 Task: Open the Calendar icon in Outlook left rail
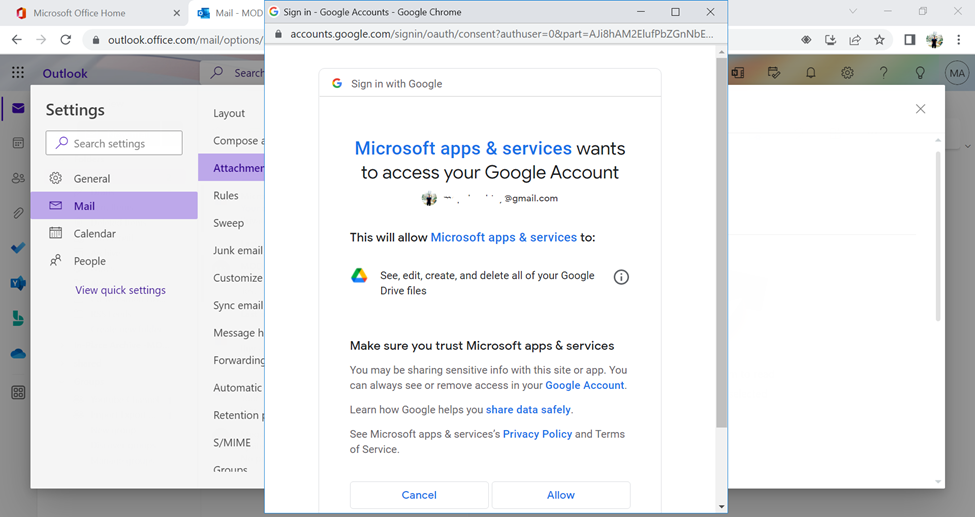[x=18, y=143]
